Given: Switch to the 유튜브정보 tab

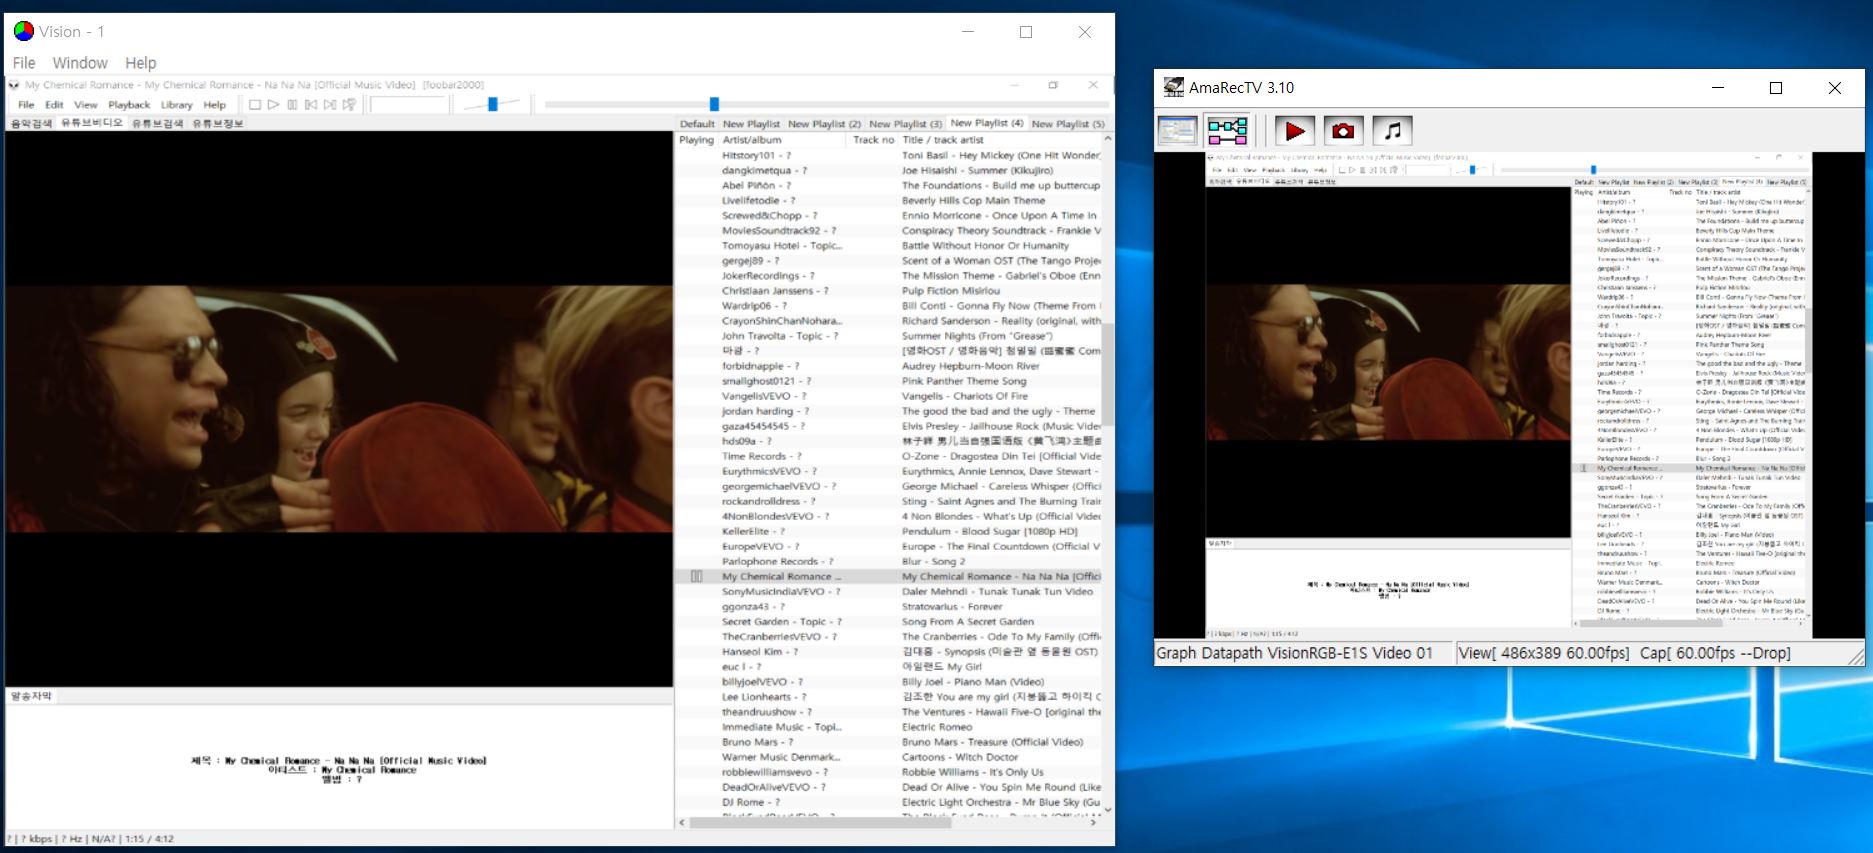Looking at the screenshot, I should (x=217, y=124).
